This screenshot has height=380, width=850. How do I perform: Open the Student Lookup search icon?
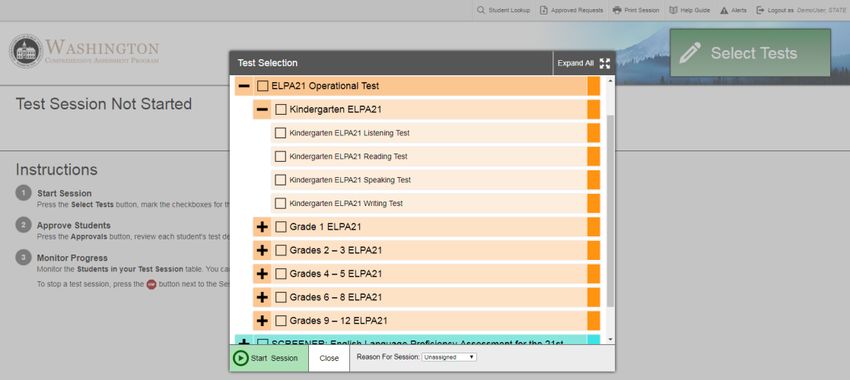click(480, 10)
